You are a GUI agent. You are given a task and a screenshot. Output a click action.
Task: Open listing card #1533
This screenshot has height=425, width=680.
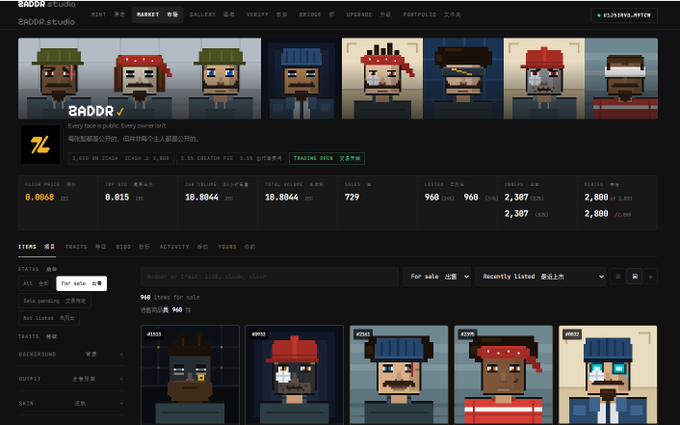(190, 375)
